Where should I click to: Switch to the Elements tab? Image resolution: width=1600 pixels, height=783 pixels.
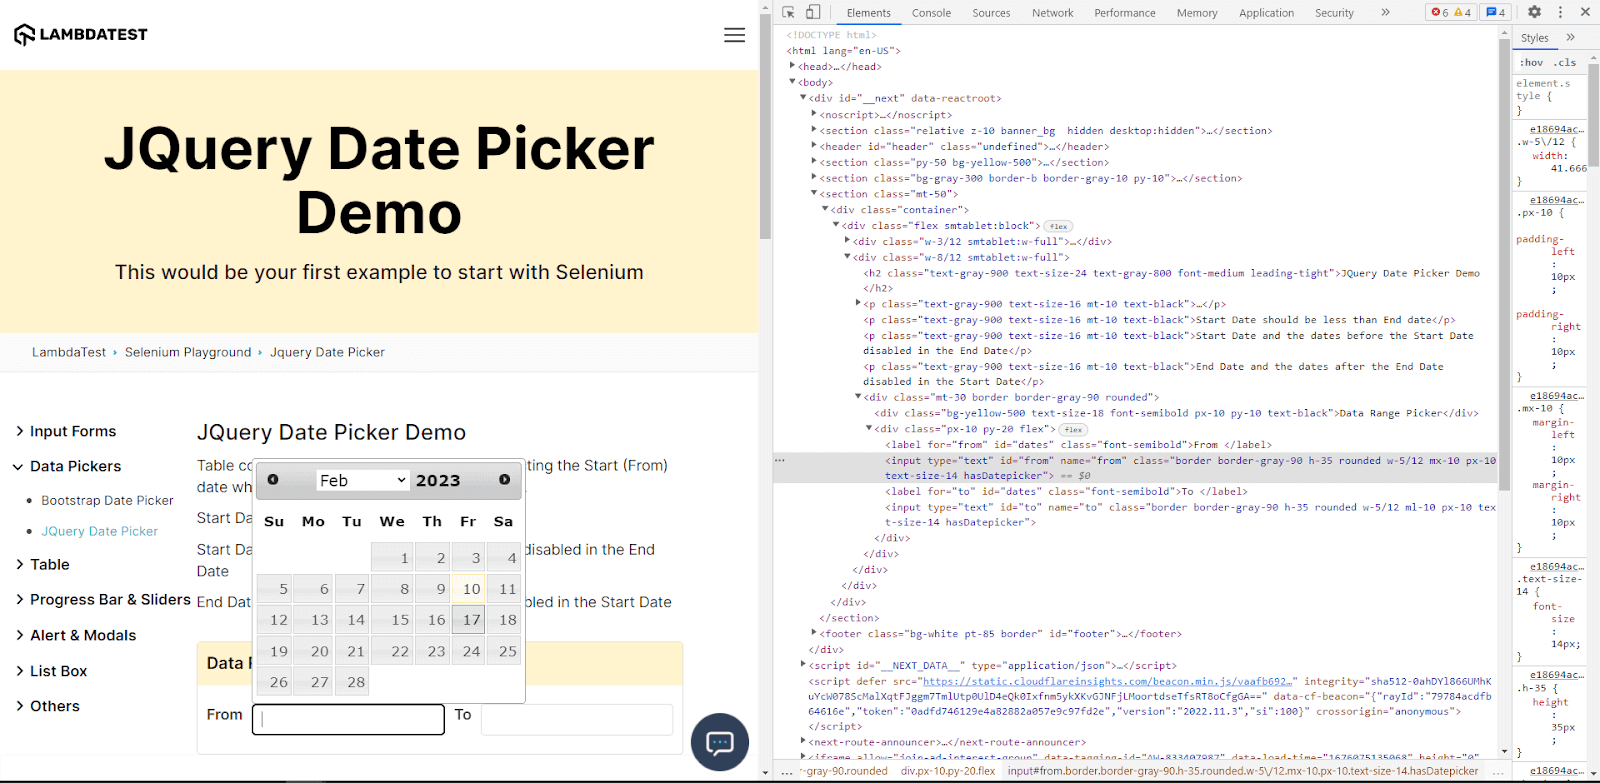tap(868, 13)
